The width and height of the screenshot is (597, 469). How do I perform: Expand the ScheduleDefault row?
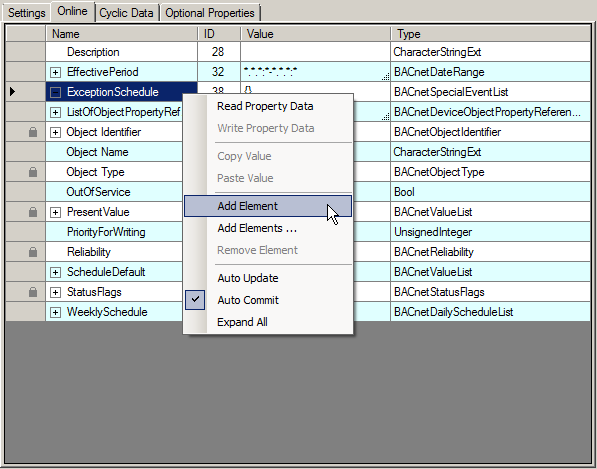[56, 272]
